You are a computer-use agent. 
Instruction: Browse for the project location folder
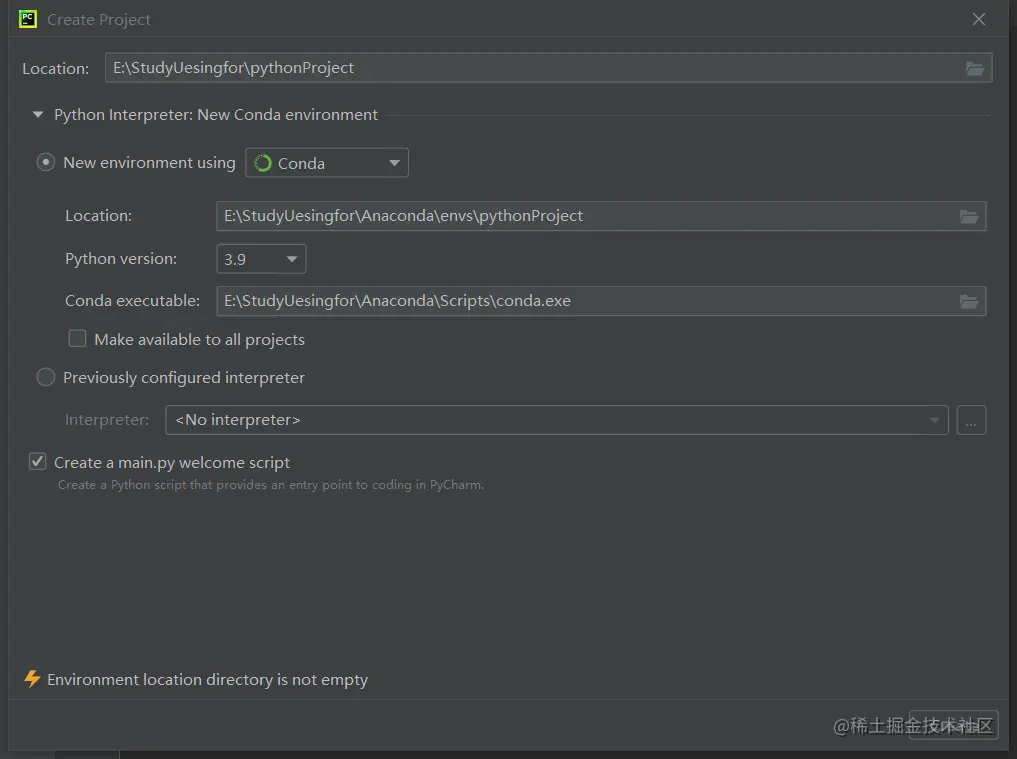(x=975, y=68)
